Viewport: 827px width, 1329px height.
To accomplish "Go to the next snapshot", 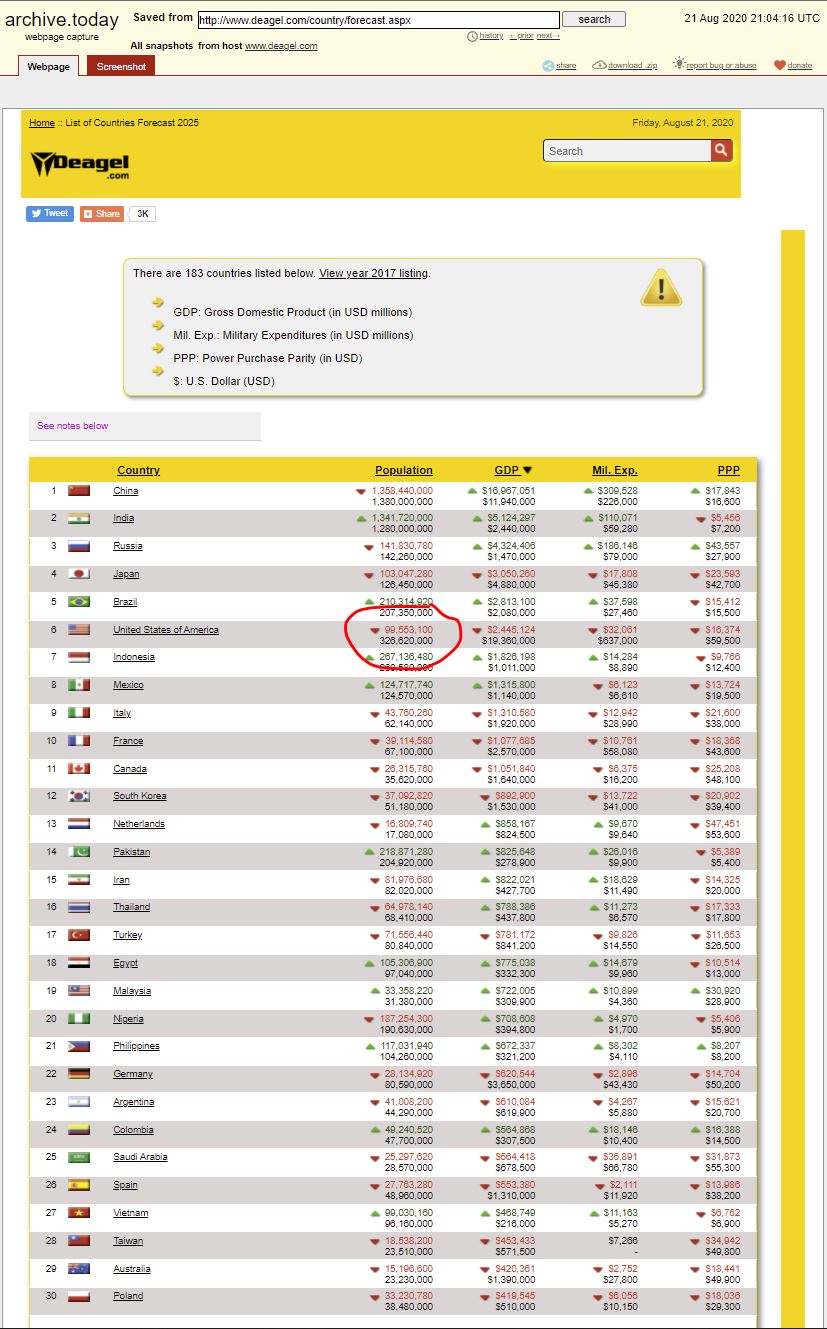I will (548, 36).
